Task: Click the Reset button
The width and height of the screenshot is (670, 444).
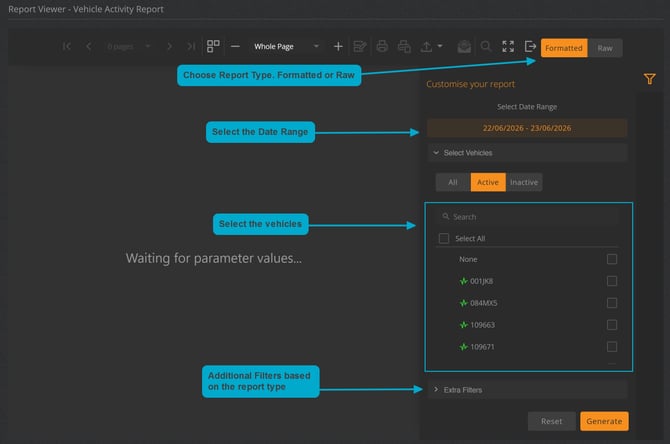Action: tap(551, 421)
